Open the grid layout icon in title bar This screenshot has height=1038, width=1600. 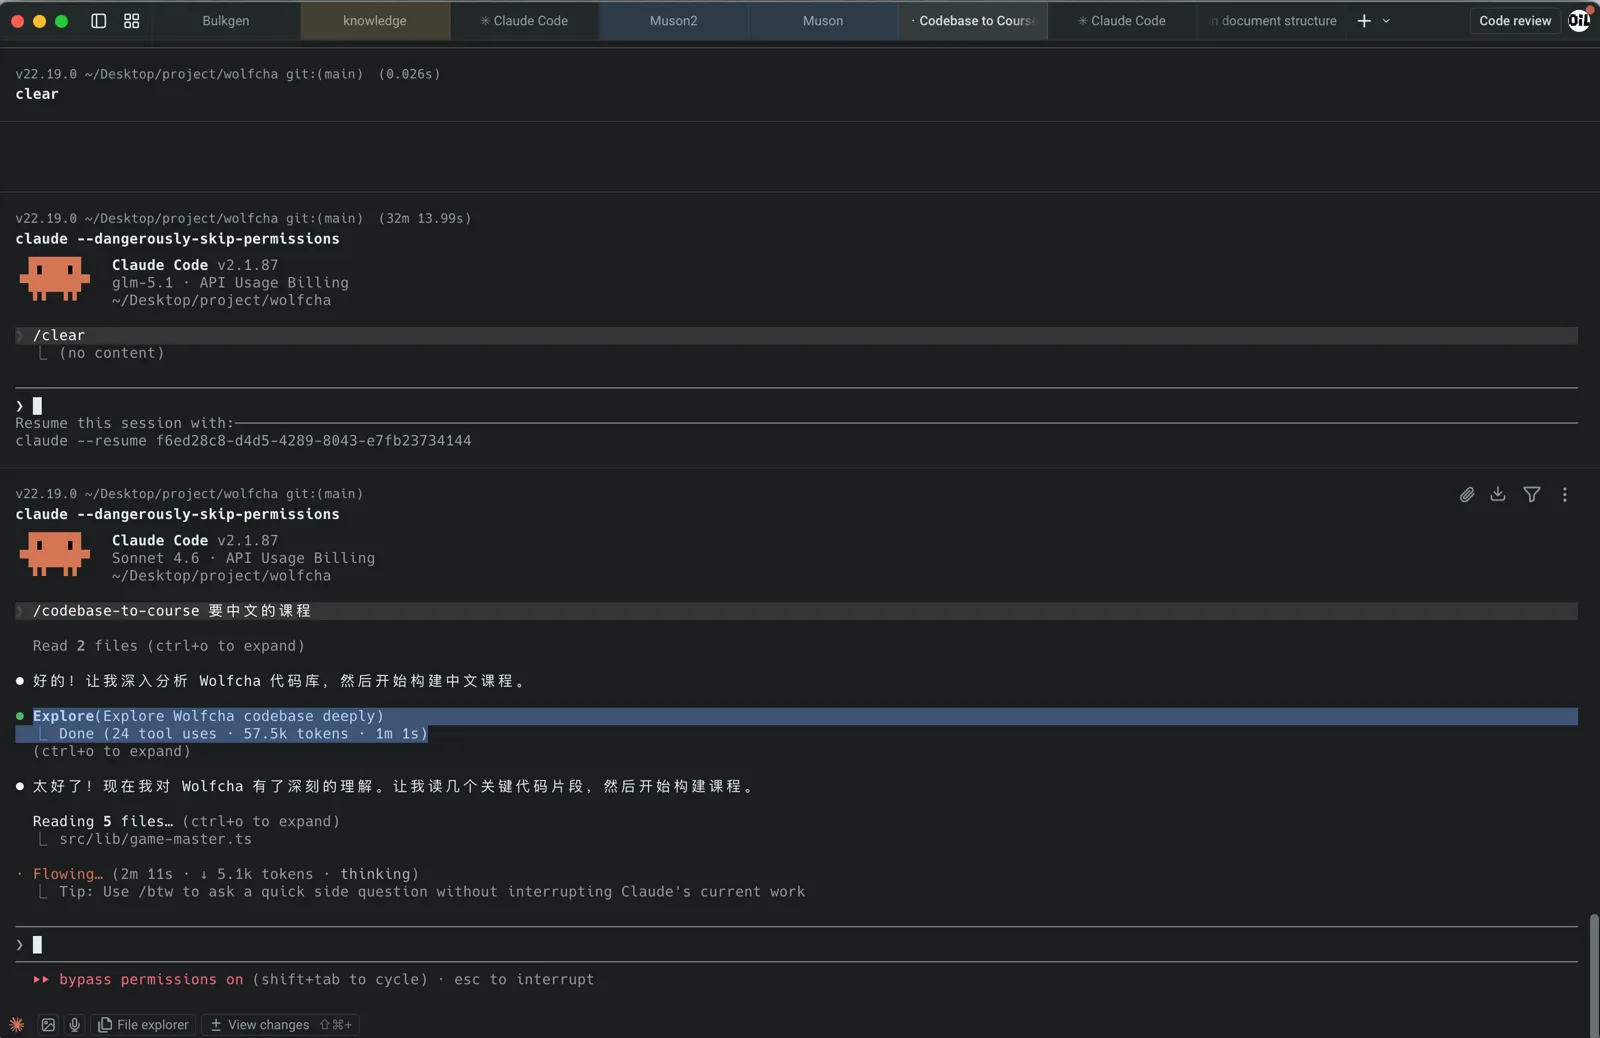pyautogui.click(x=131, y=20)
